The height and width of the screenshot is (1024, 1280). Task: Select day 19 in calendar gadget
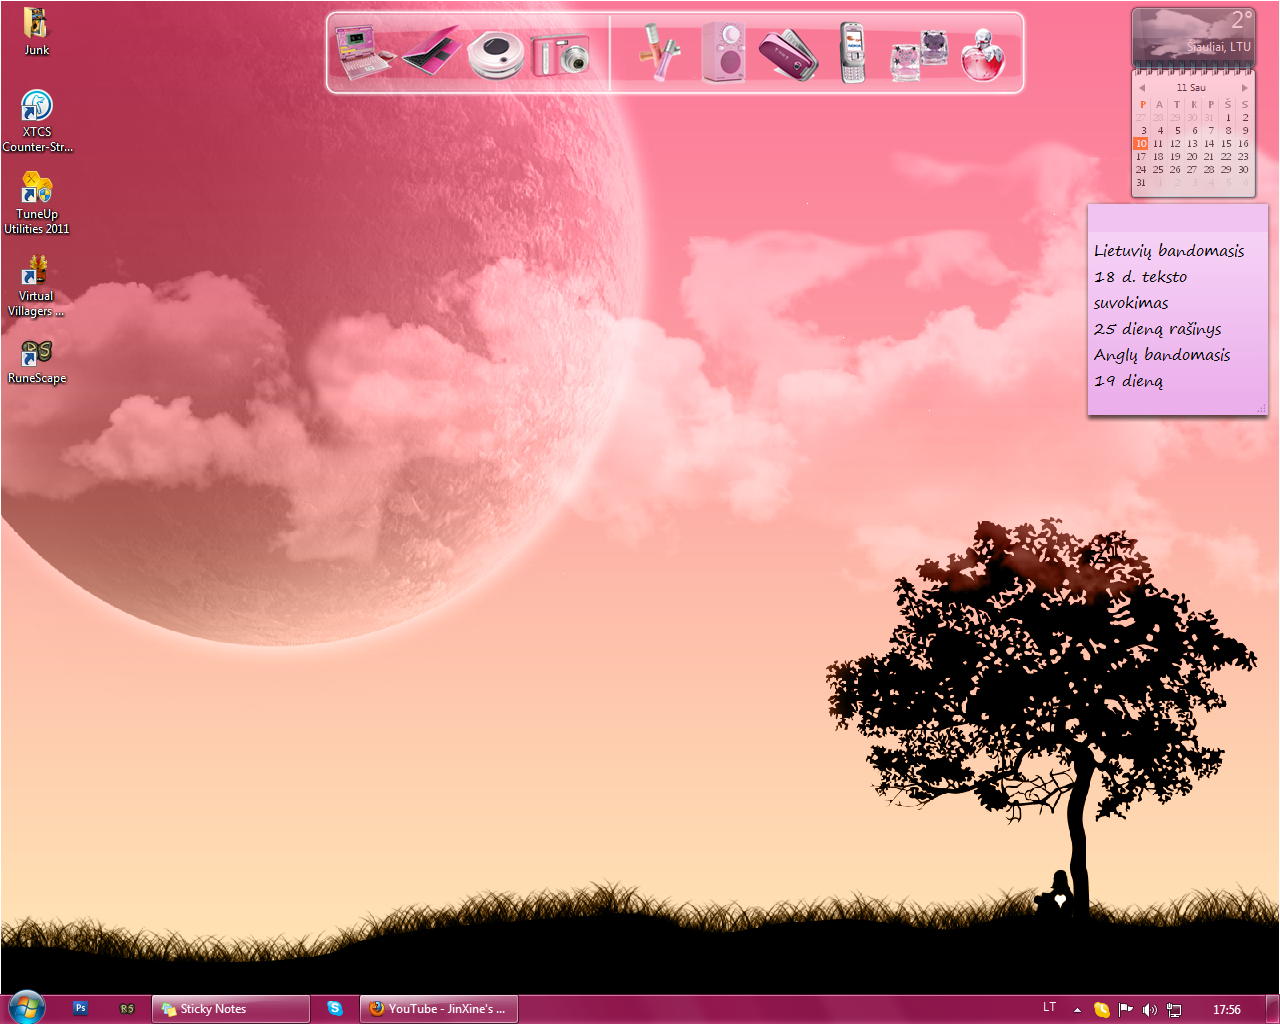(1175, 157)
